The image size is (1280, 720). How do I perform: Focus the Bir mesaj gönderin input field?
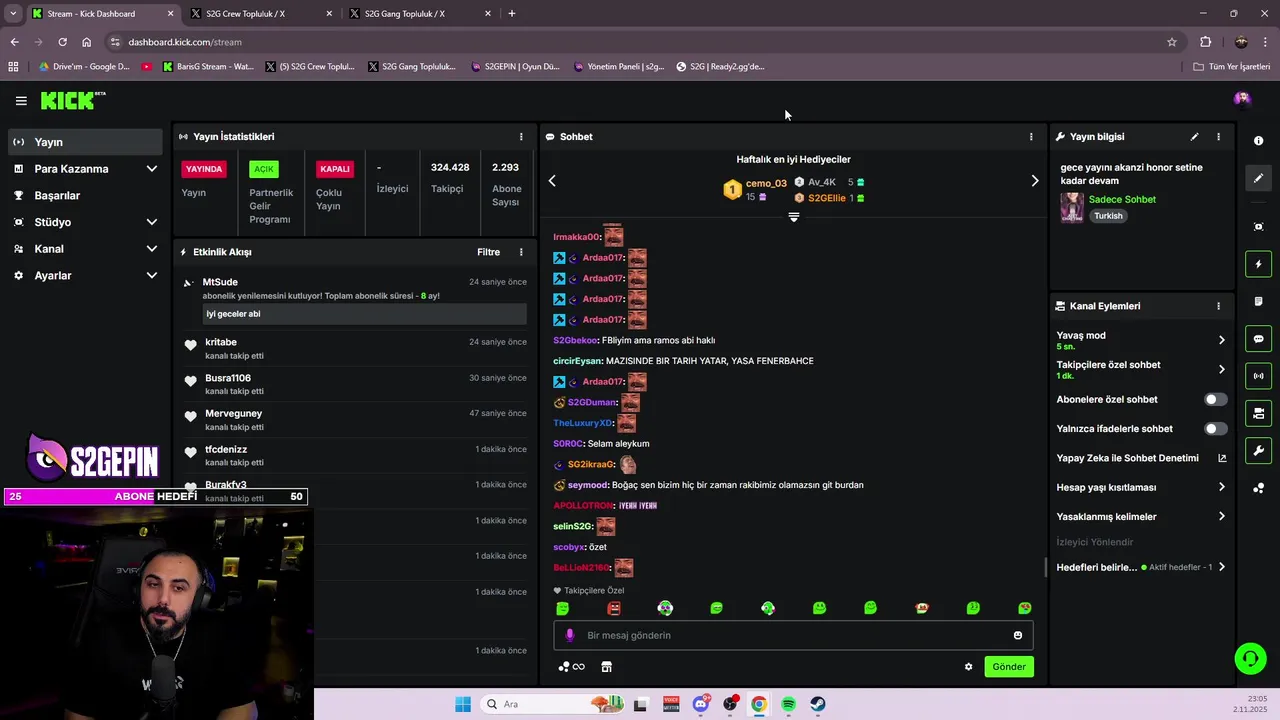pos(793,635)
